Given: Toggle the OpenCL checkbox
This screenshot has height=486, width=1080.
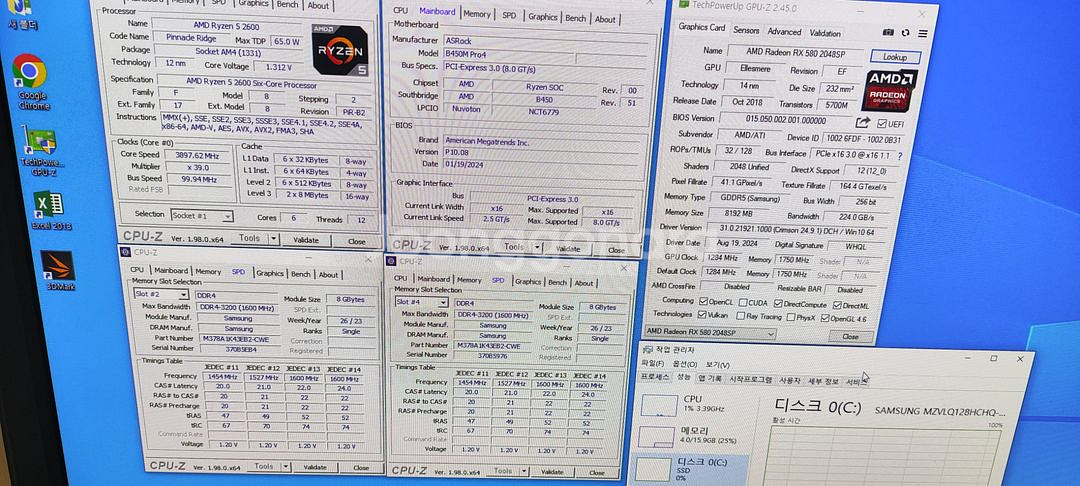Looking at the screenshot, I should click(x=703, y=301).
